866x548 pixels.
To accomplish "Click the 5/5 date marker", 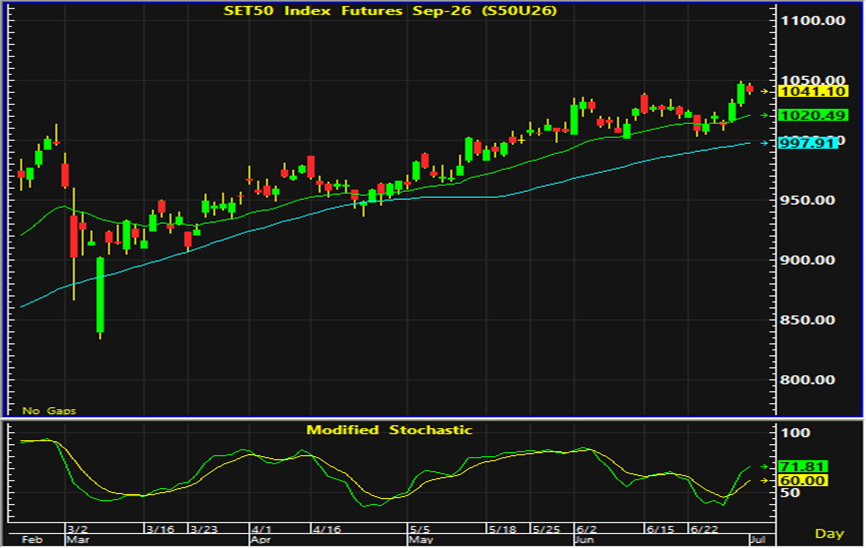I will click(420, 529).
